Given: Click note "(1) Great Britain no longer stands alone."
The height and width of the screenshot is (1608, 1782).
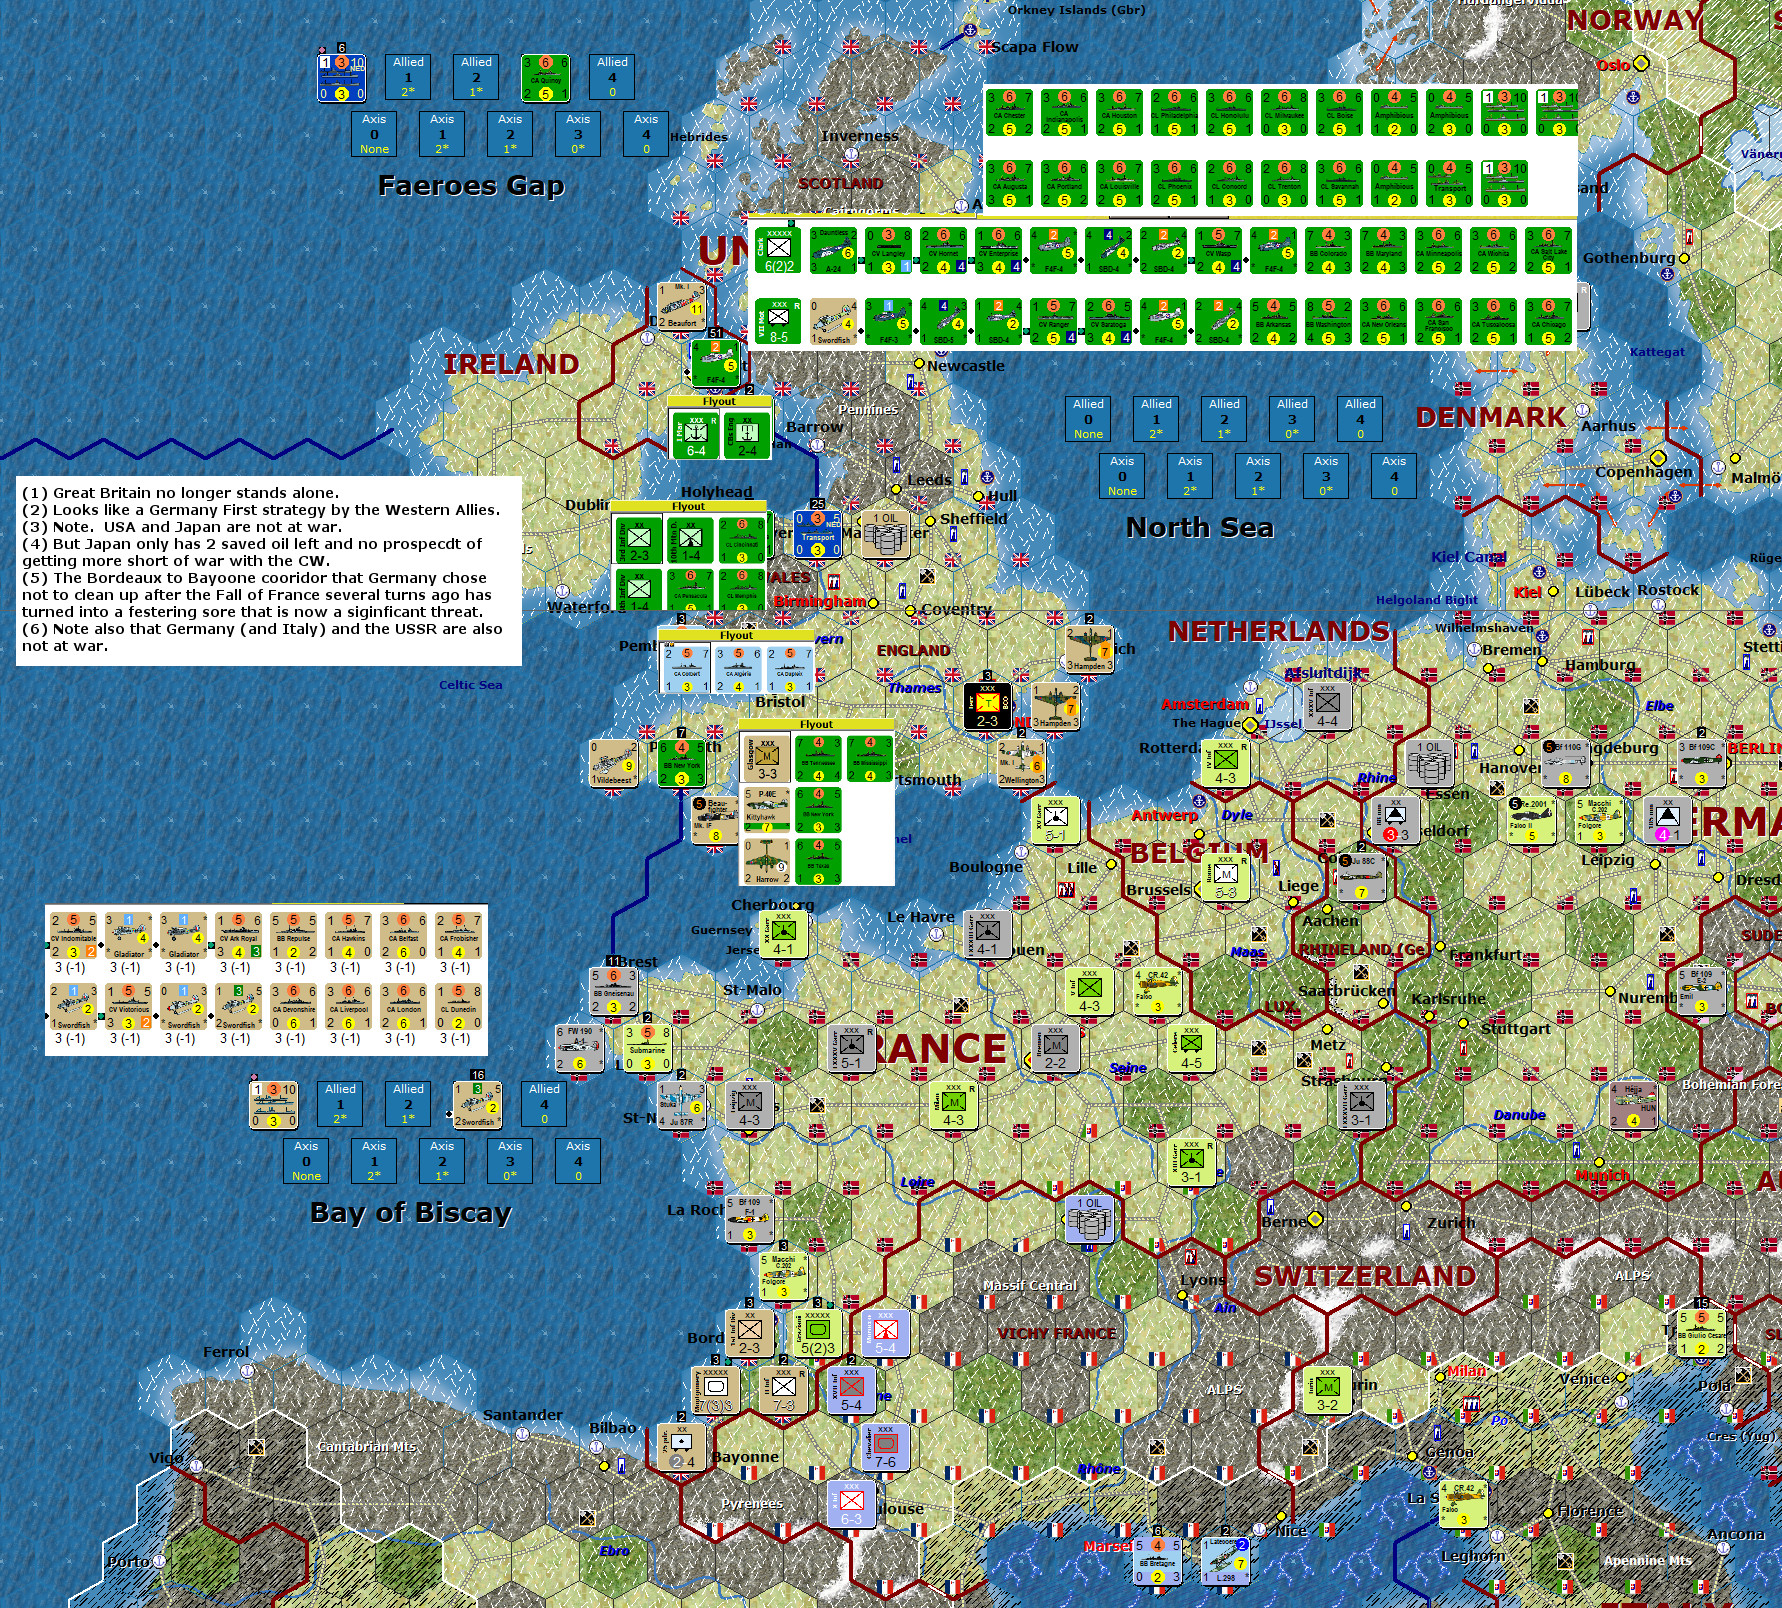Looking at the screenshot, I should [x=181, y=493].
